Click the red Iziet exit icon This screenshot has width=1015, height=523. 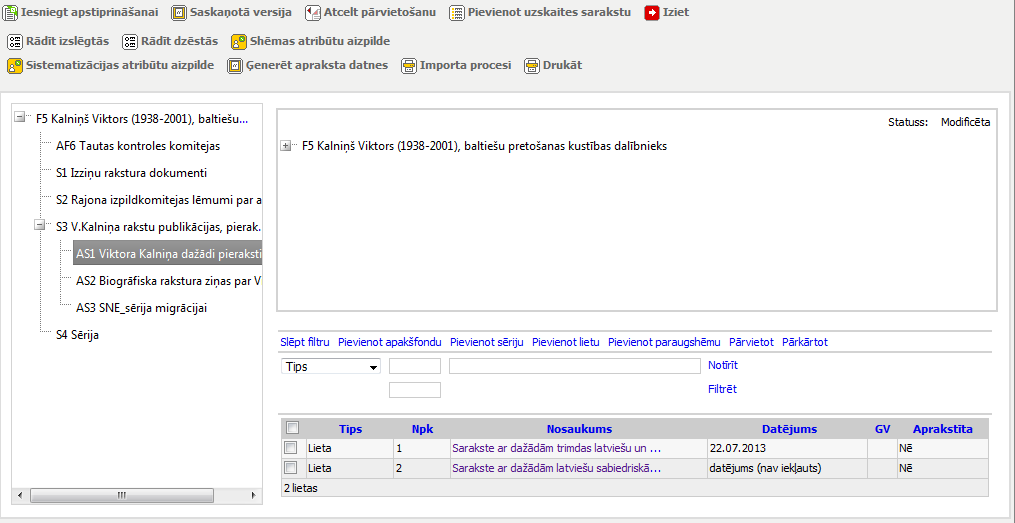tap(652, 13)
